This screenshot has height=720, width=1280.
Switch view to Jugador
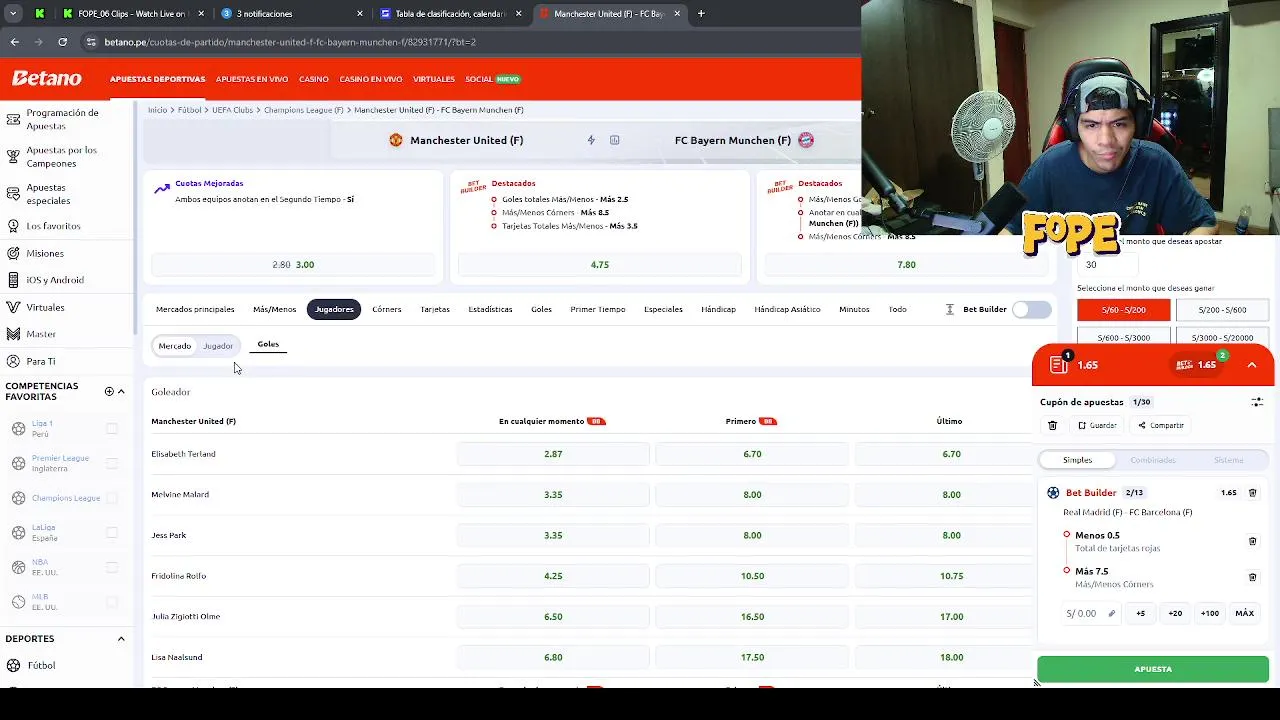(x=218, y=346)
